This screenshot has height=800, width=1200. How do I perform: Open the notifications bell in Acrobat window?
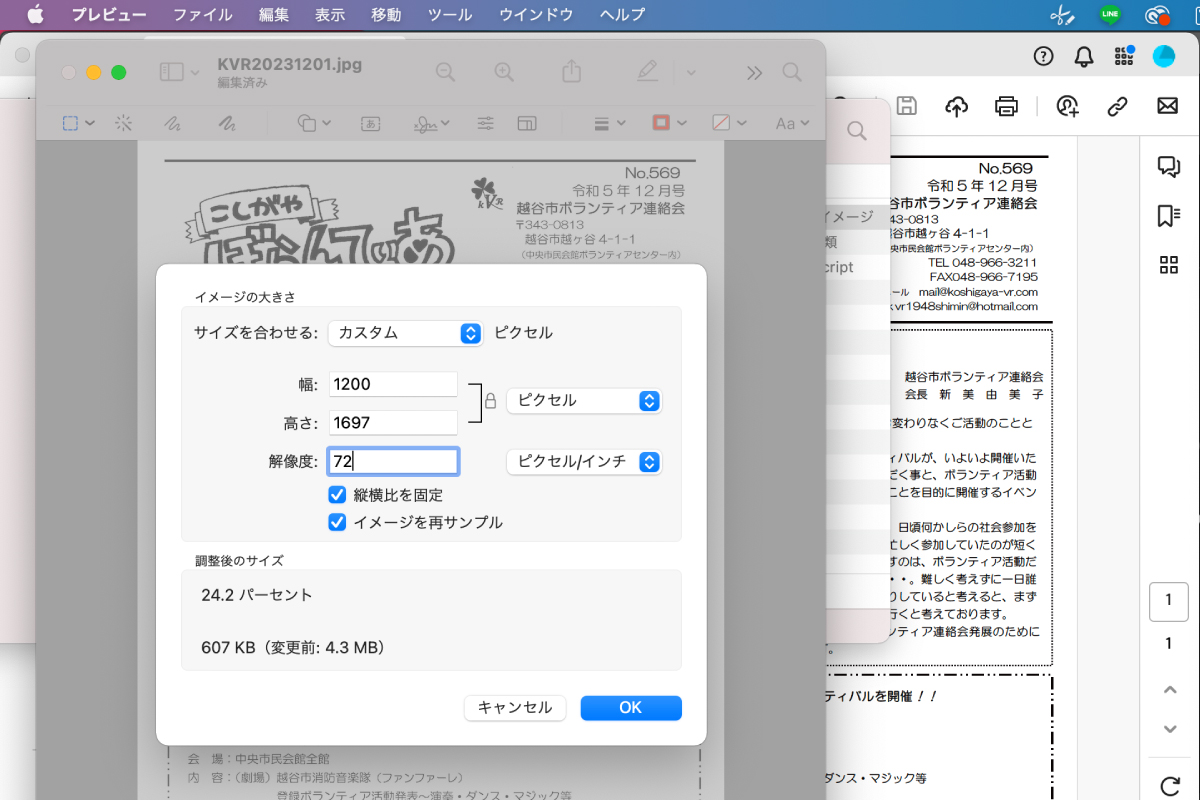point(1084,56)
